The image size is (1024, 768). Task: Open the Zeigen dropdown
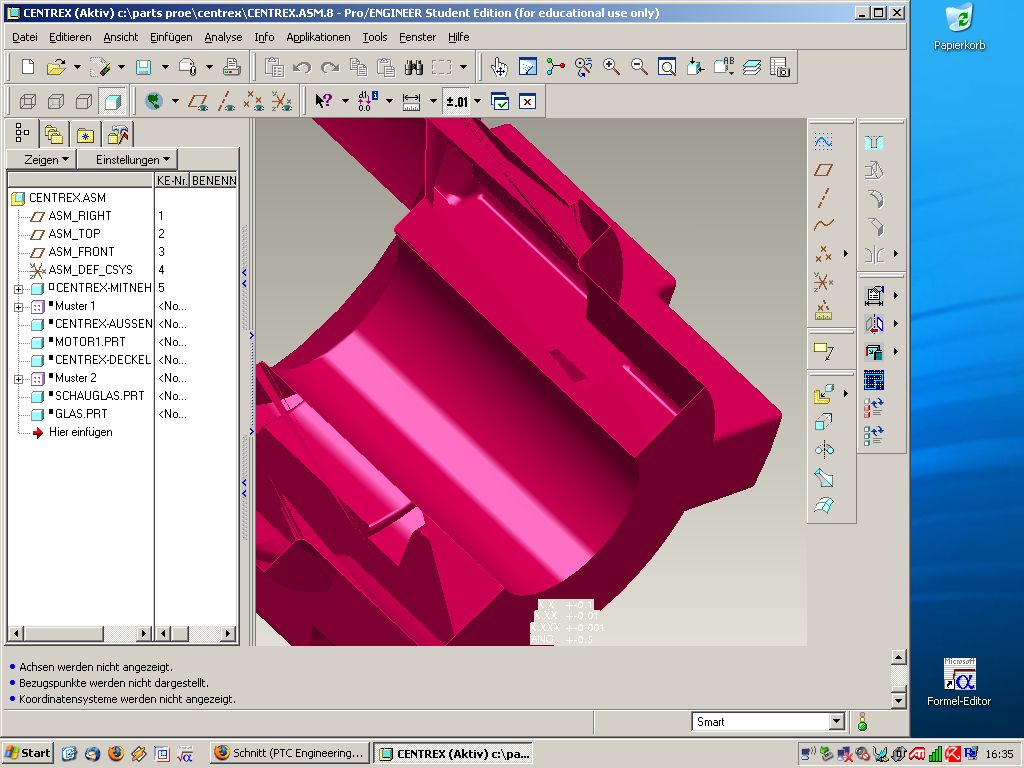pyautogui.click(x=42, y=159)
